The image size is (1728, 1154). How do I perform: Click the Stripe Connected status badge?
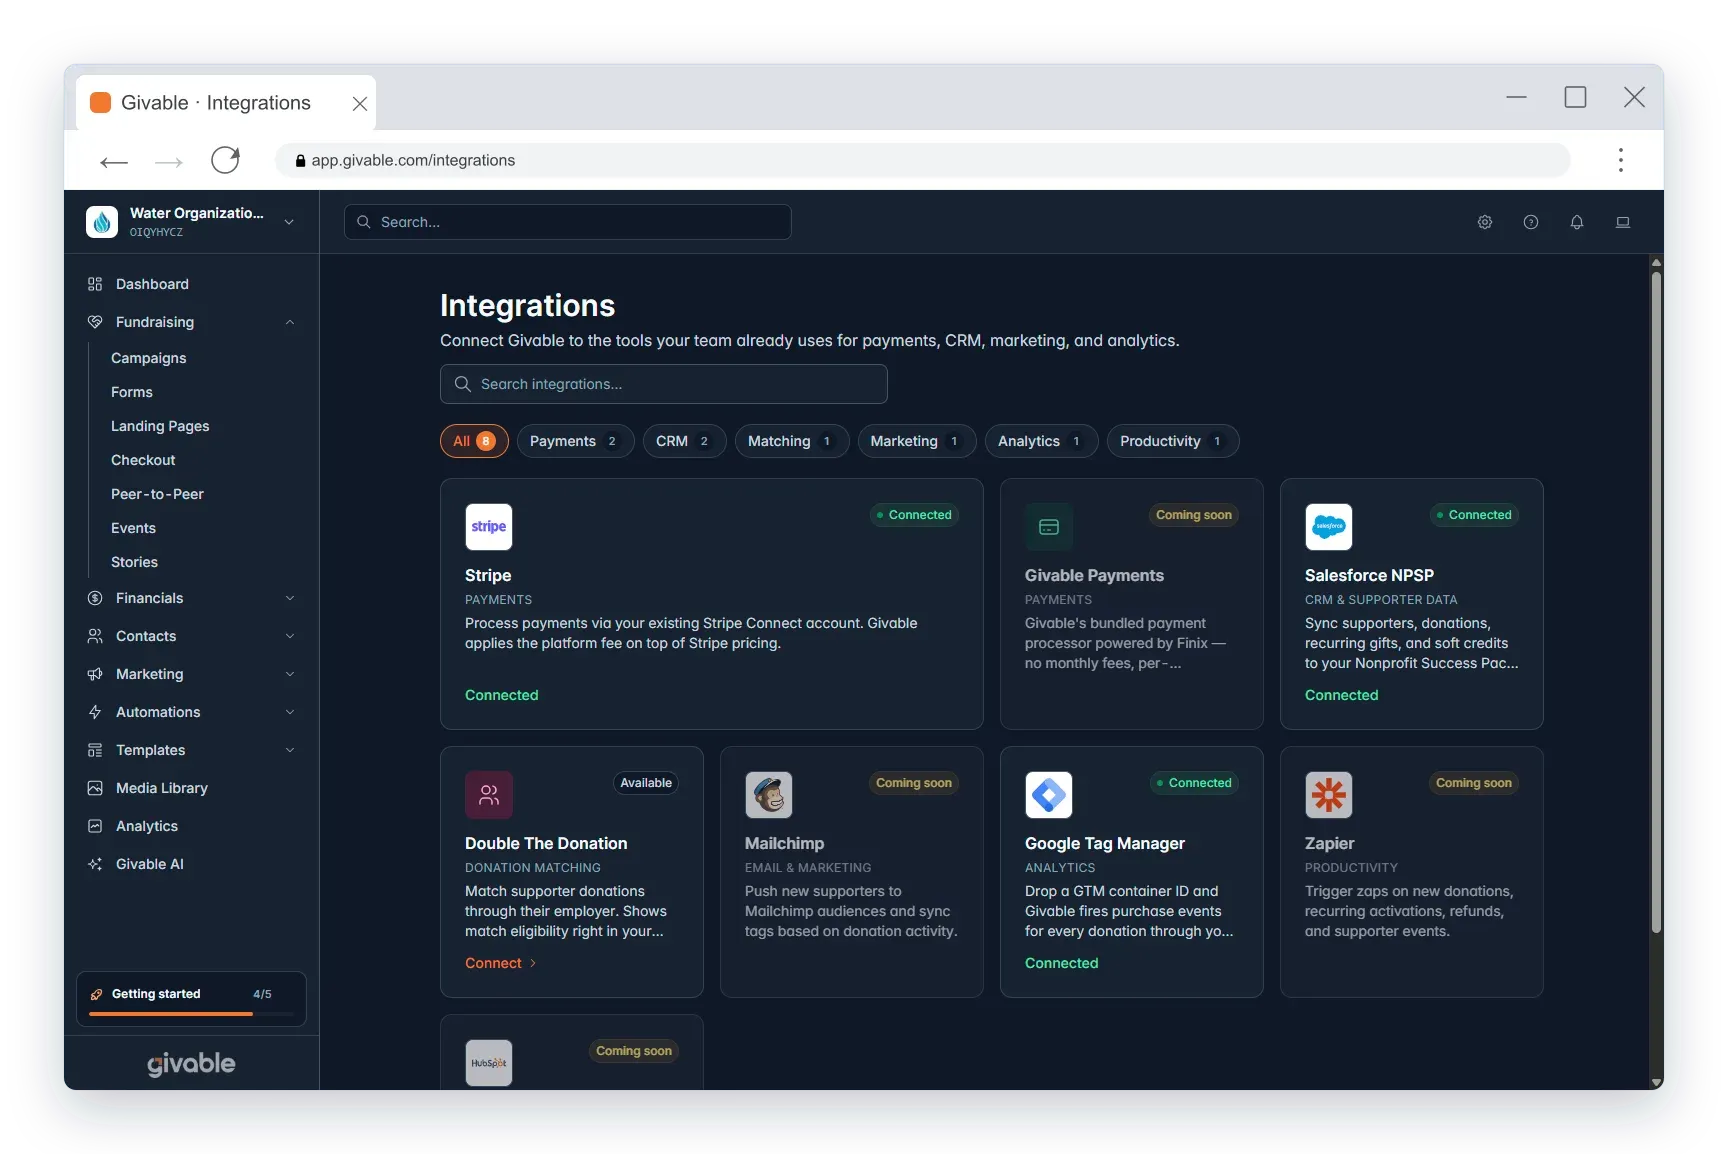pyautogui.click(x=914, y=515)
